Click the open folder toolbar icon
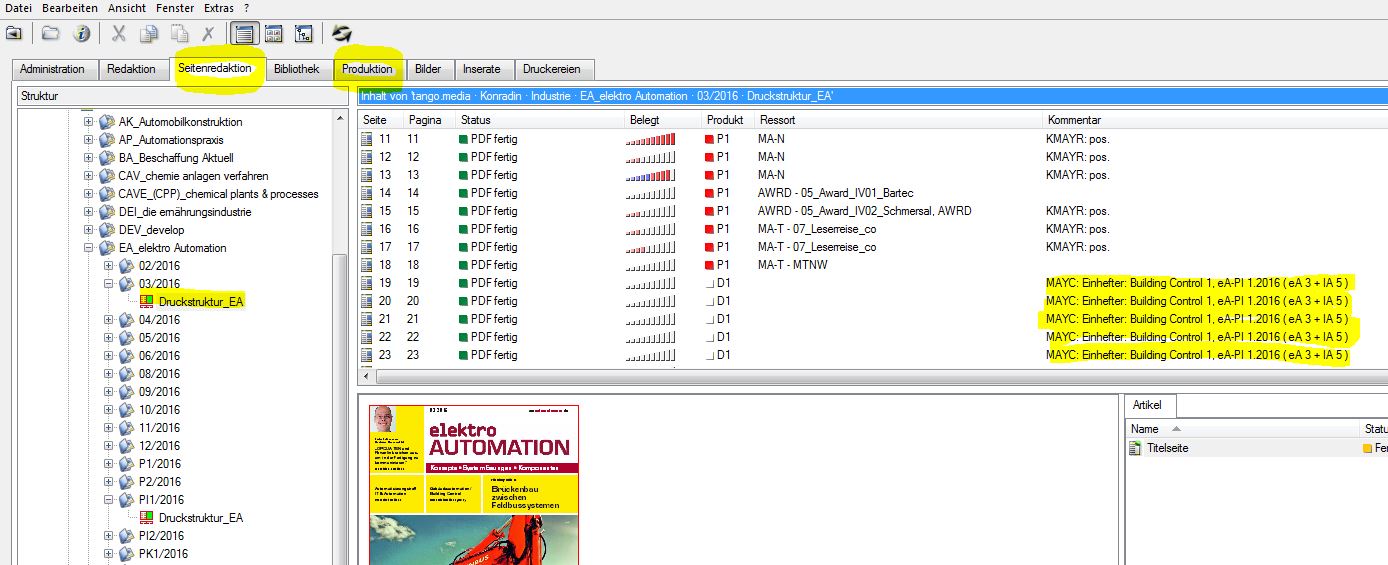The image size is (1388, 565). pyautogui.click(x=51, y=34)
